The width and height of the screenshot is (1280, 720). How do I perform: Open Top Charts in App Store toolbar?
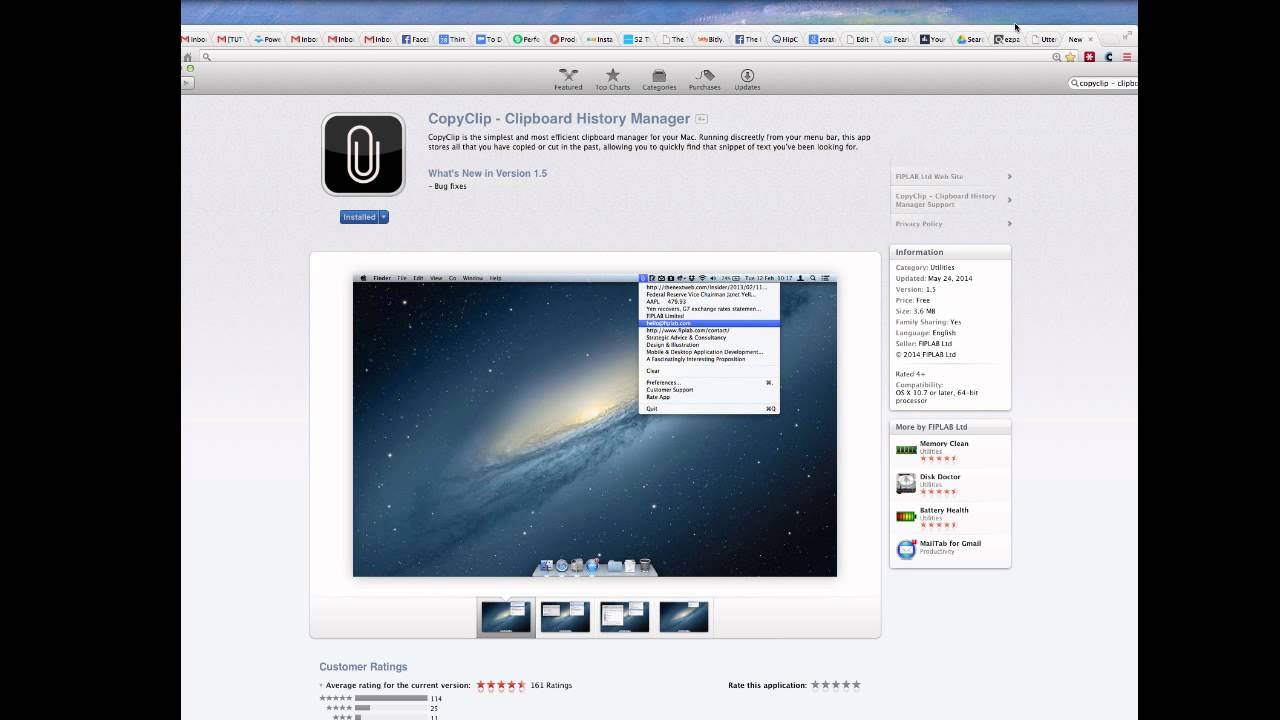tap(613, 80)
